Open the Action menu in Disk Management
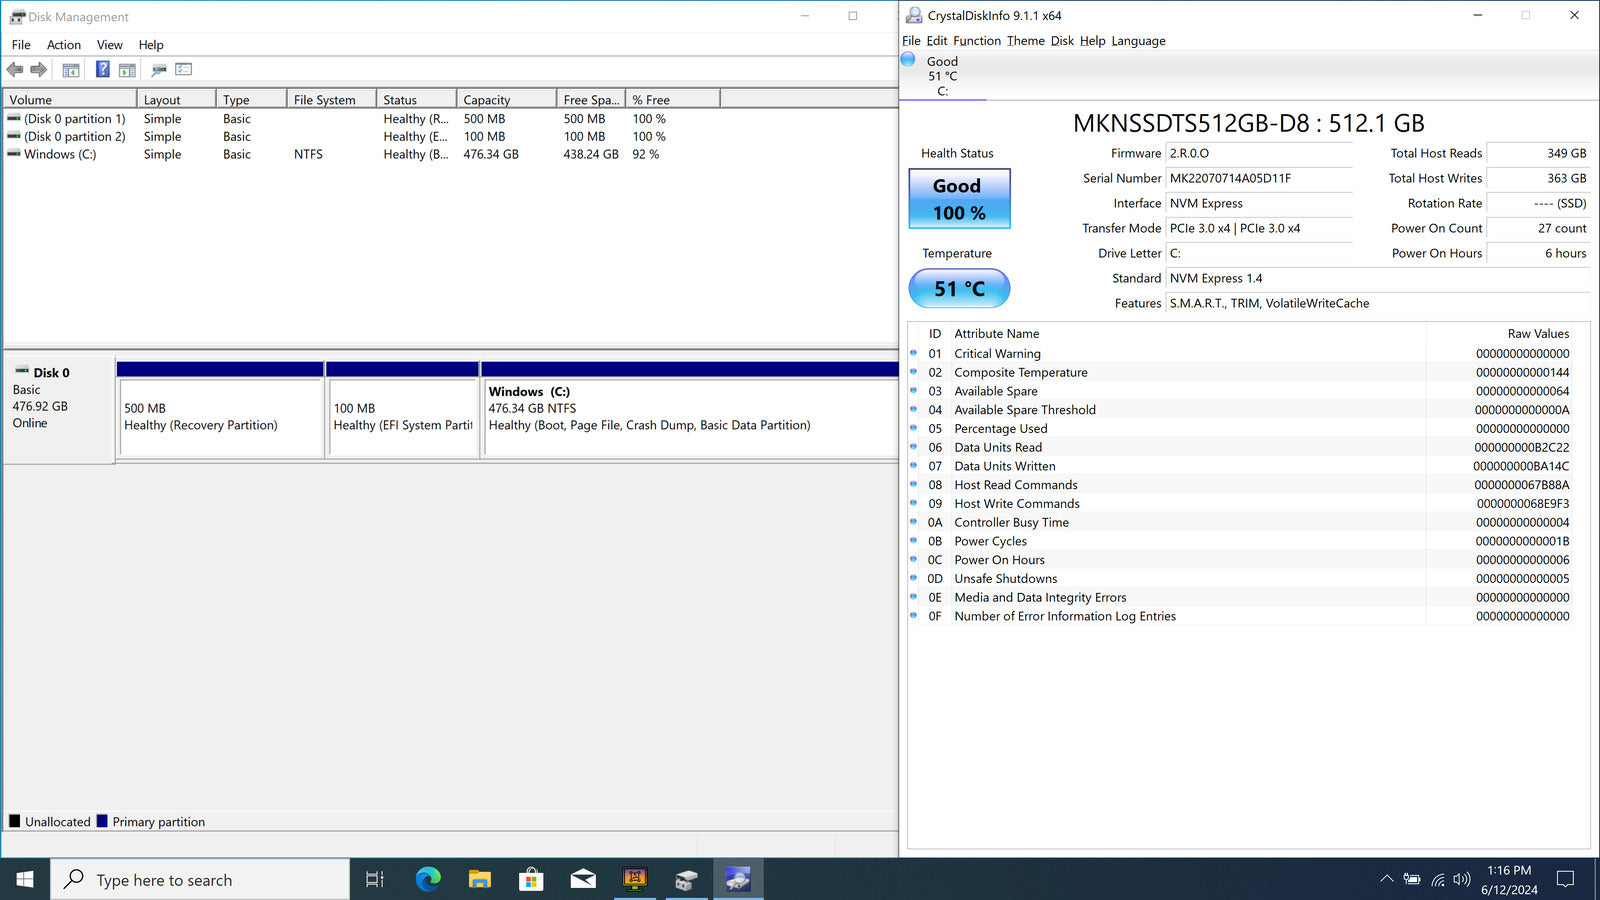This screenshot has height=900, width=1600. 64,45
